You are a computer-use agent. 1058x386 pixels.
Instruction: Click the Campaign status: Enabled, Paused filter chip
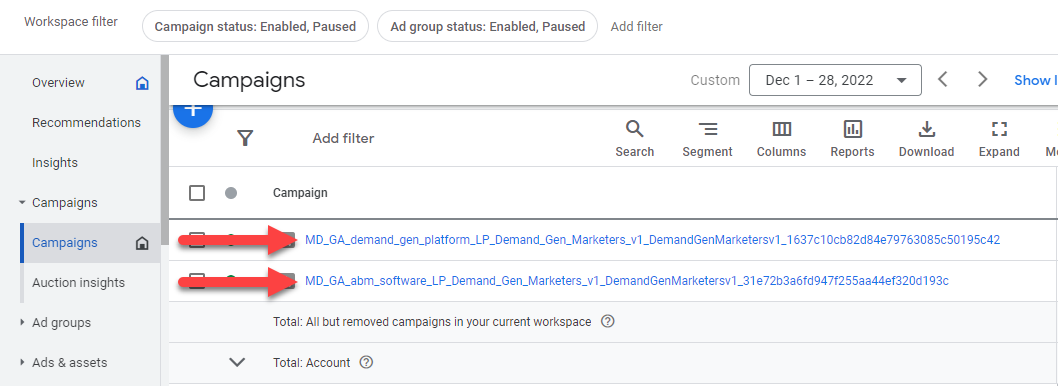click(255, 26)
